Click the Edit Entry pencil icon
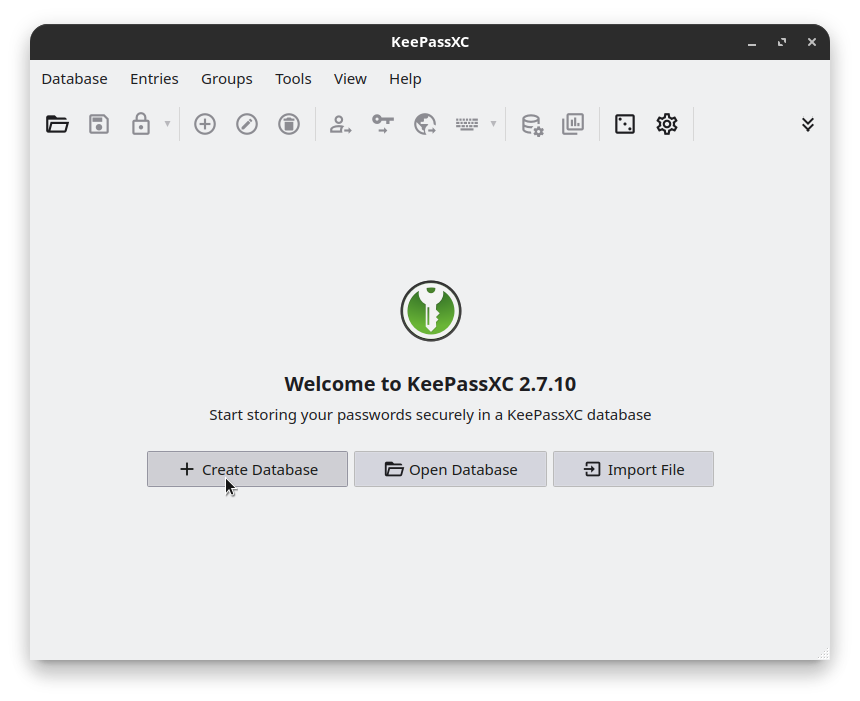860x701 pixels. pos(247,124)
